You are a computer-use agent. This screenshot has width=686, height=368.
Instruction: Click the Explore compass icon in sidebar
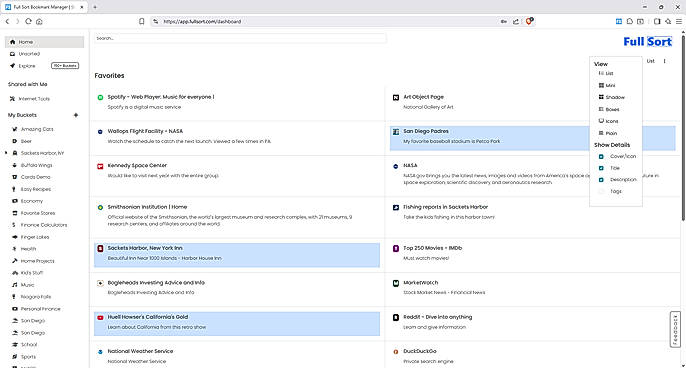click(12, 66)
